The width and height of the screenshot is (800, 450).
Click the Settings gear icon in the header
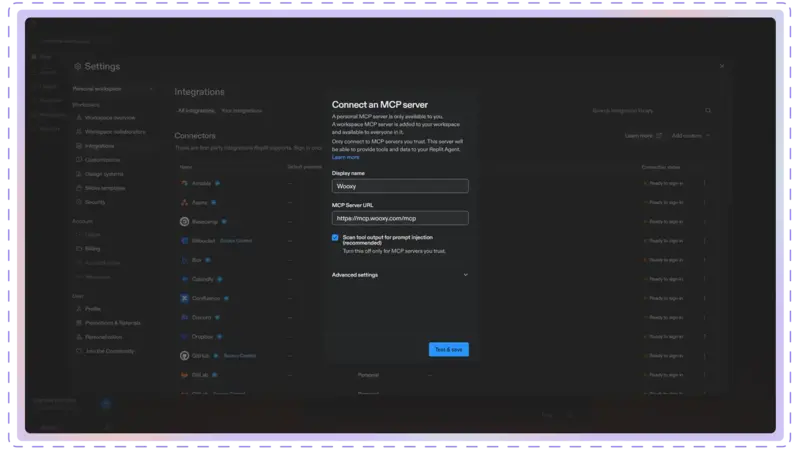(x=78, y=66)
